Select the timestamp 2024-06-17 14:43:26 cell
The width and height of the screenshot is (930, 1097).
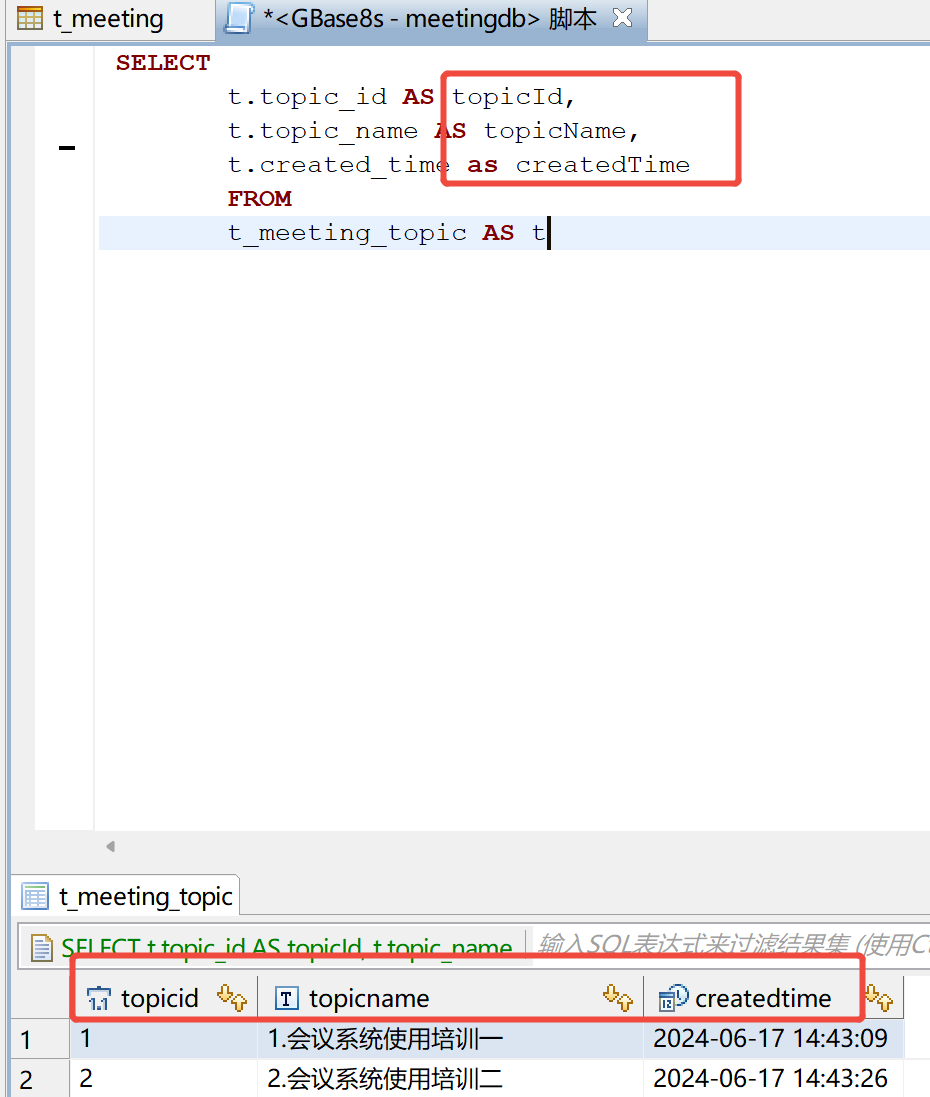tap(768, 1079)
